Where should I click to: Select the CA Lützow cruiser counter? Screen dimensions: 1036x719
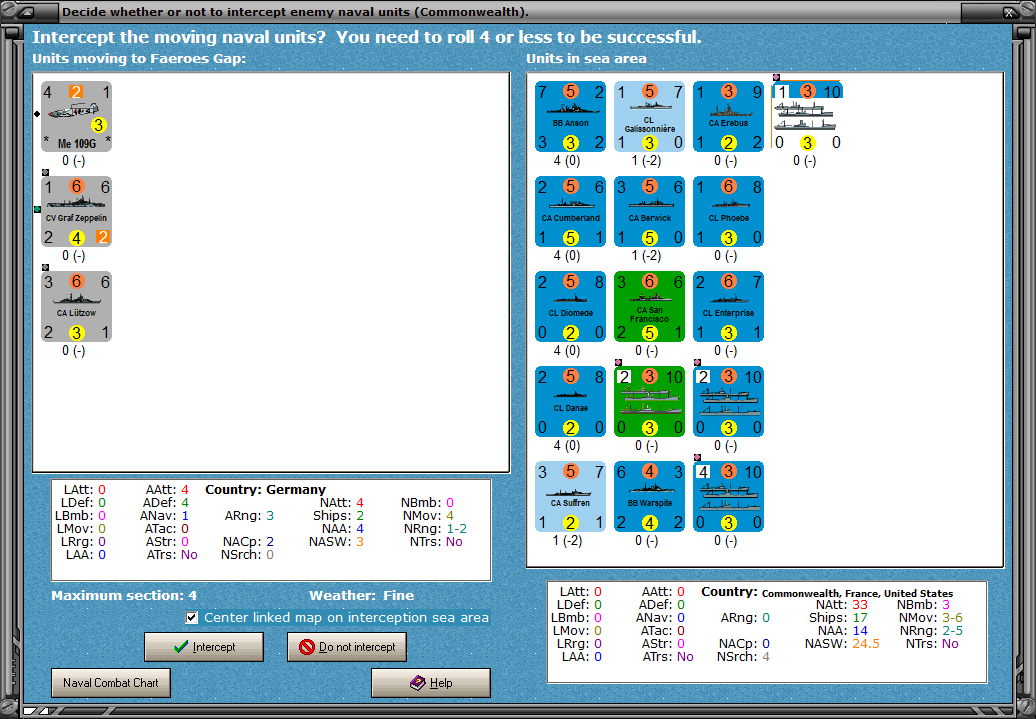click(76, 307)
